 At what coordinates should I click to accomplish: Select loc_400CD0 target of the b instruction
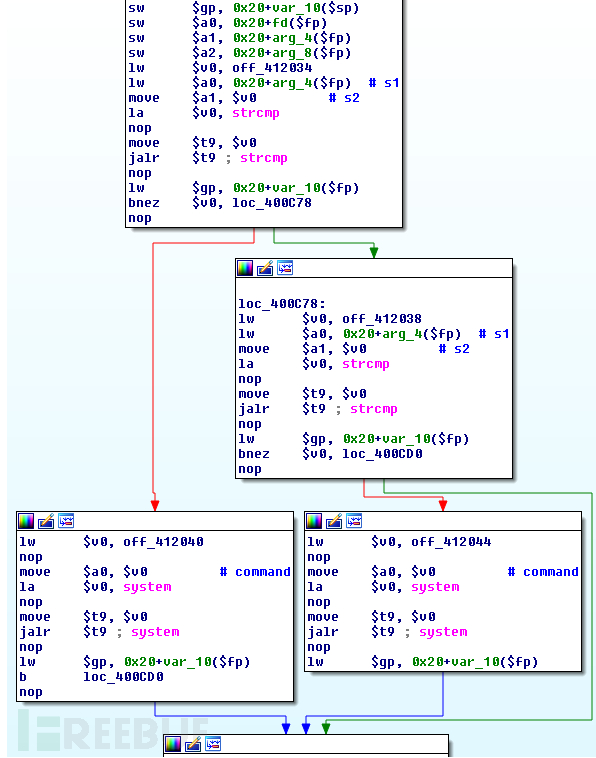(x=123, y=676)
